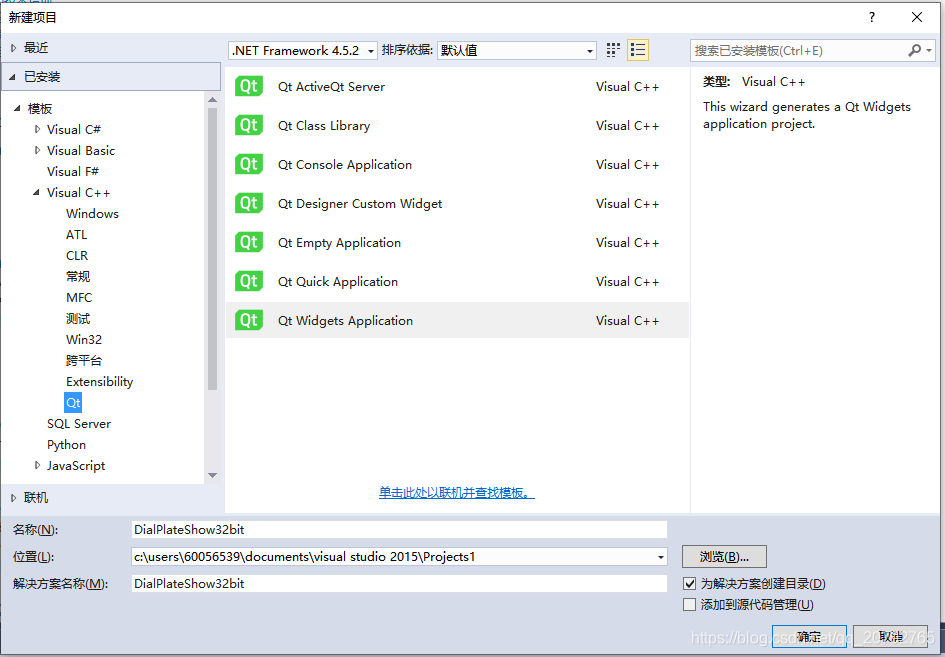The width and height of the screenshot is (945, 657).
Task: Expand the Visual C# node
Action: (x=37, y=129)
